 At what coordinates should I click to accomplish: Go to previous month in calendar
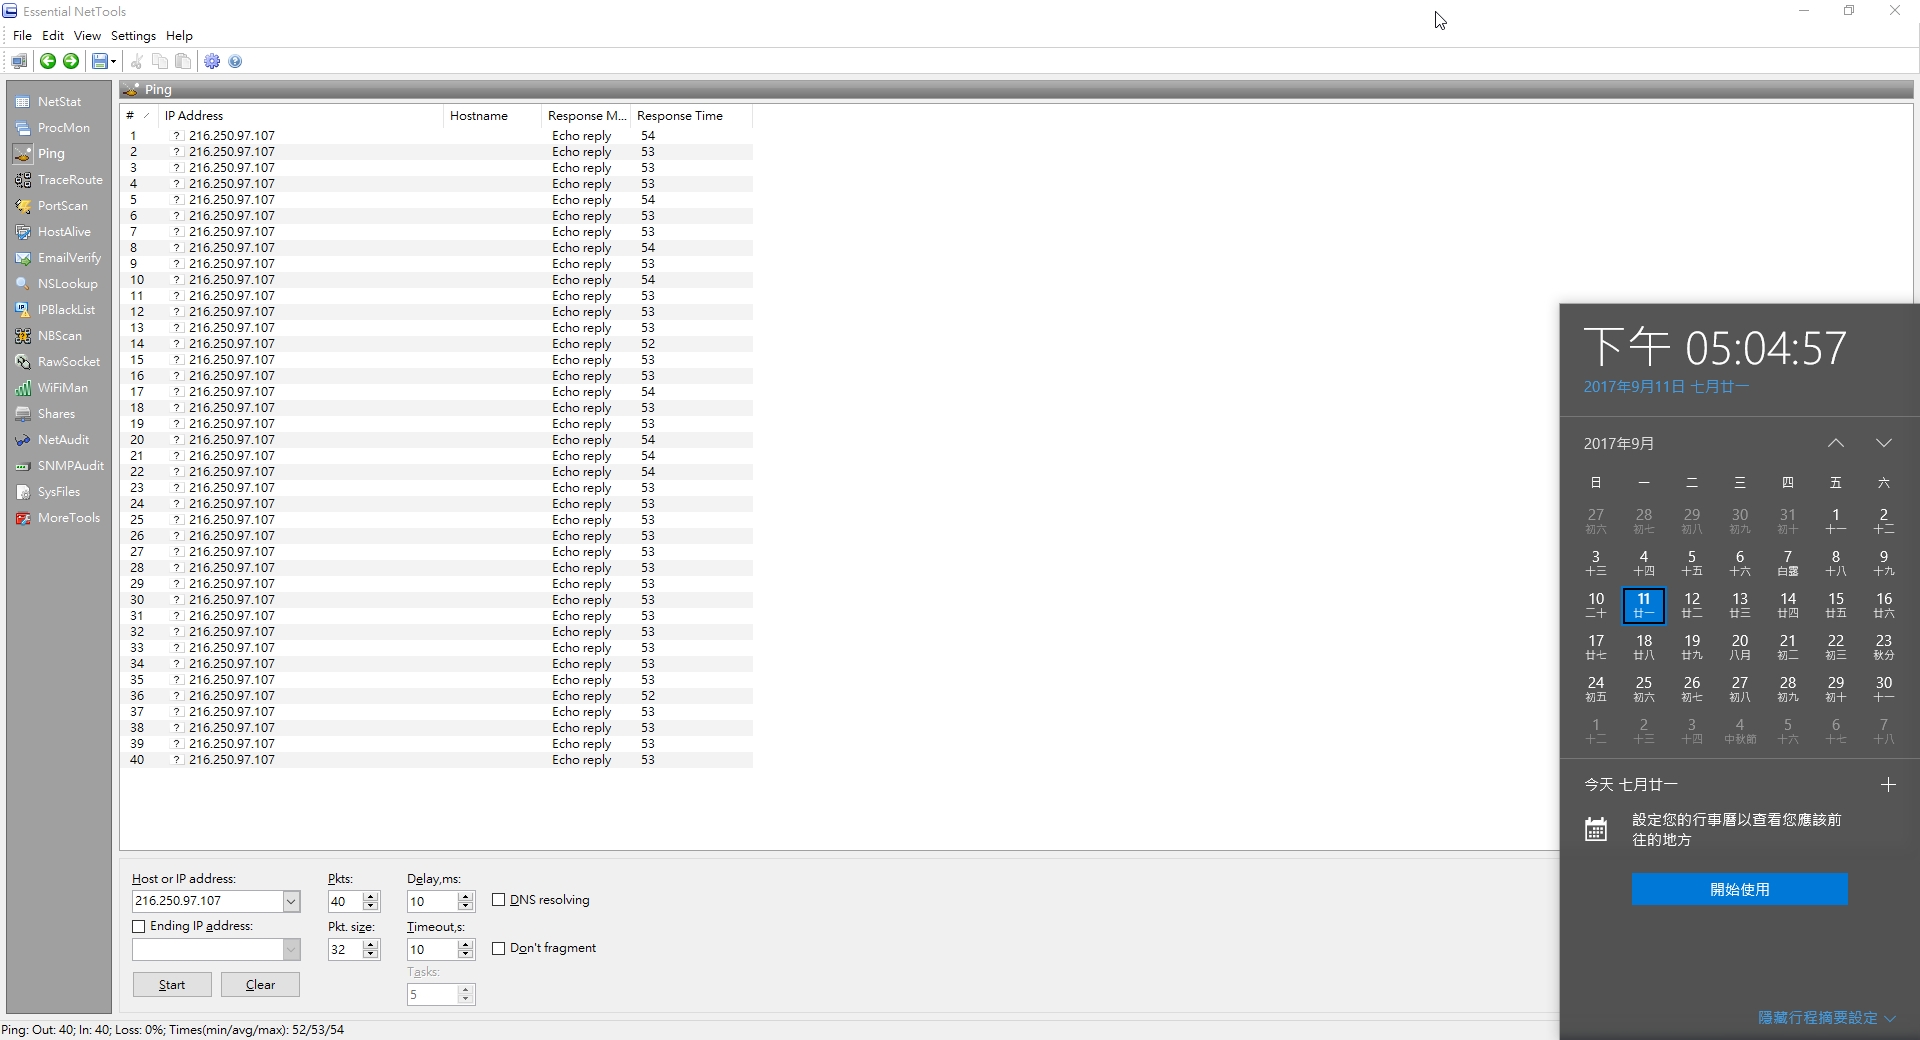pos(1836,443)
